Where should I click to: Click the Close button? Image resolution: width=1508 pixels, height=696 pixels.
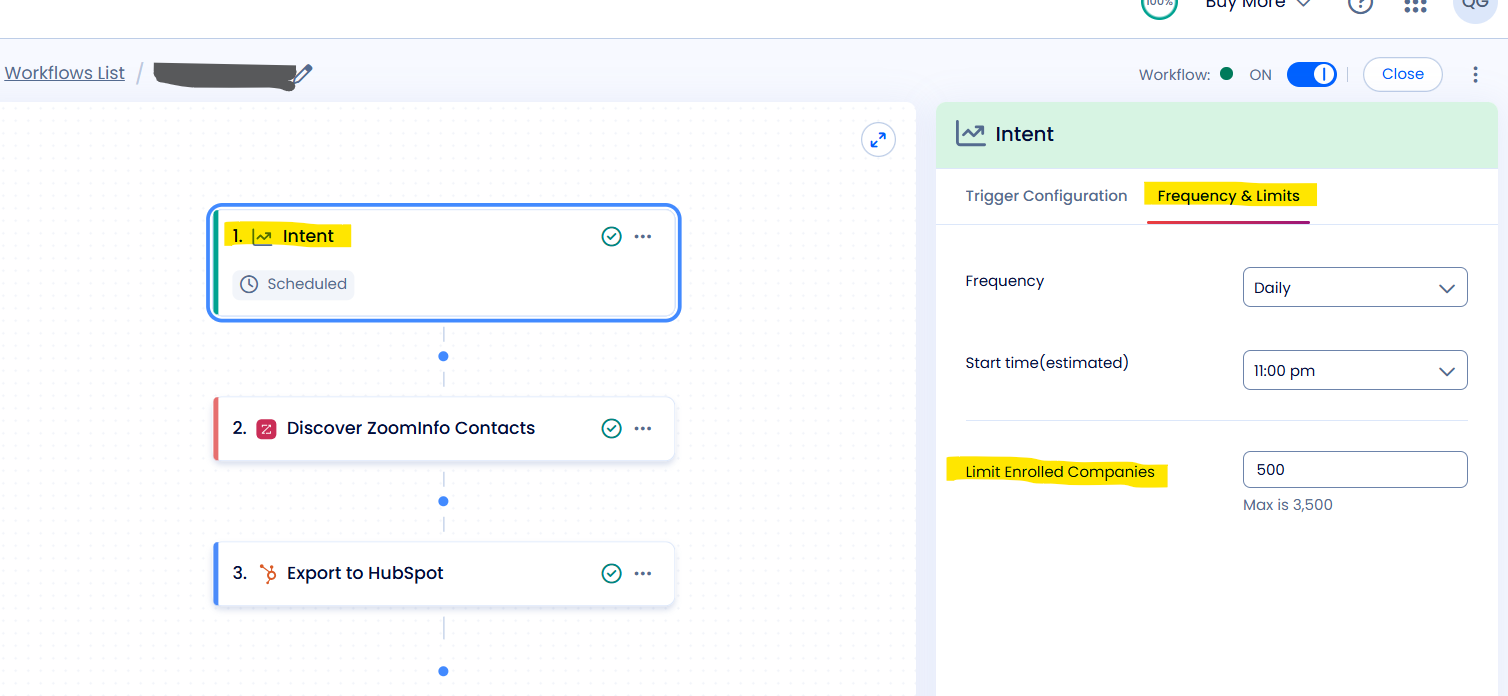coord(1402,74)
